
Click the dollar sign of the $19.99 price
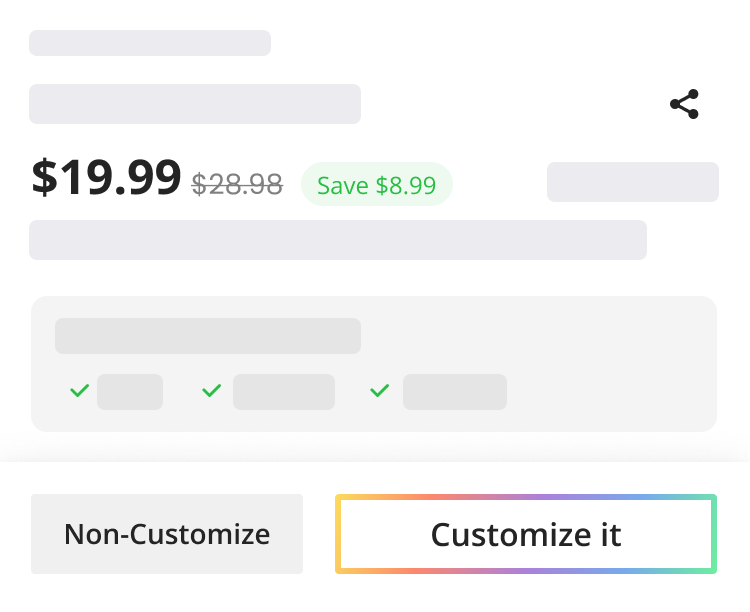pyautogui.click(x=44, y=178)
